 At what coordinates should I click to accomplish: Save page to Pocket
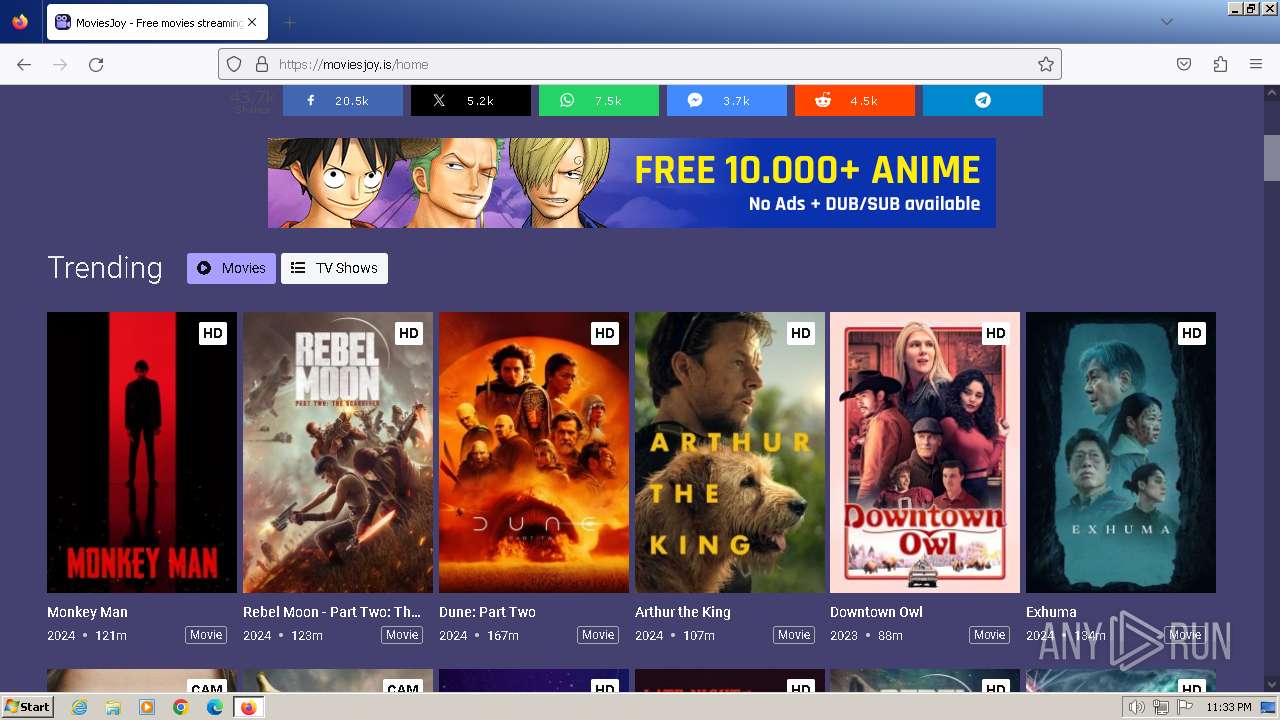click(1184, 64)
